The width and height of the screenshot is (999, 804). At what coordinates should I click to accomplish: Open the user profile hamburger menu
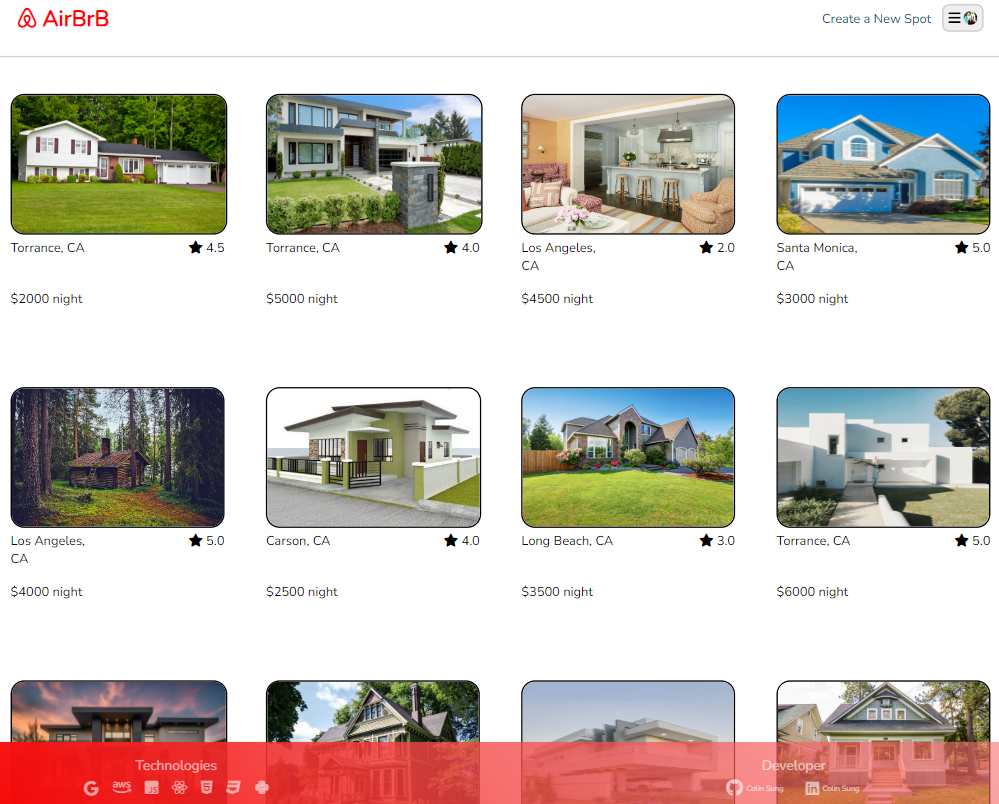tap(962, 18)
